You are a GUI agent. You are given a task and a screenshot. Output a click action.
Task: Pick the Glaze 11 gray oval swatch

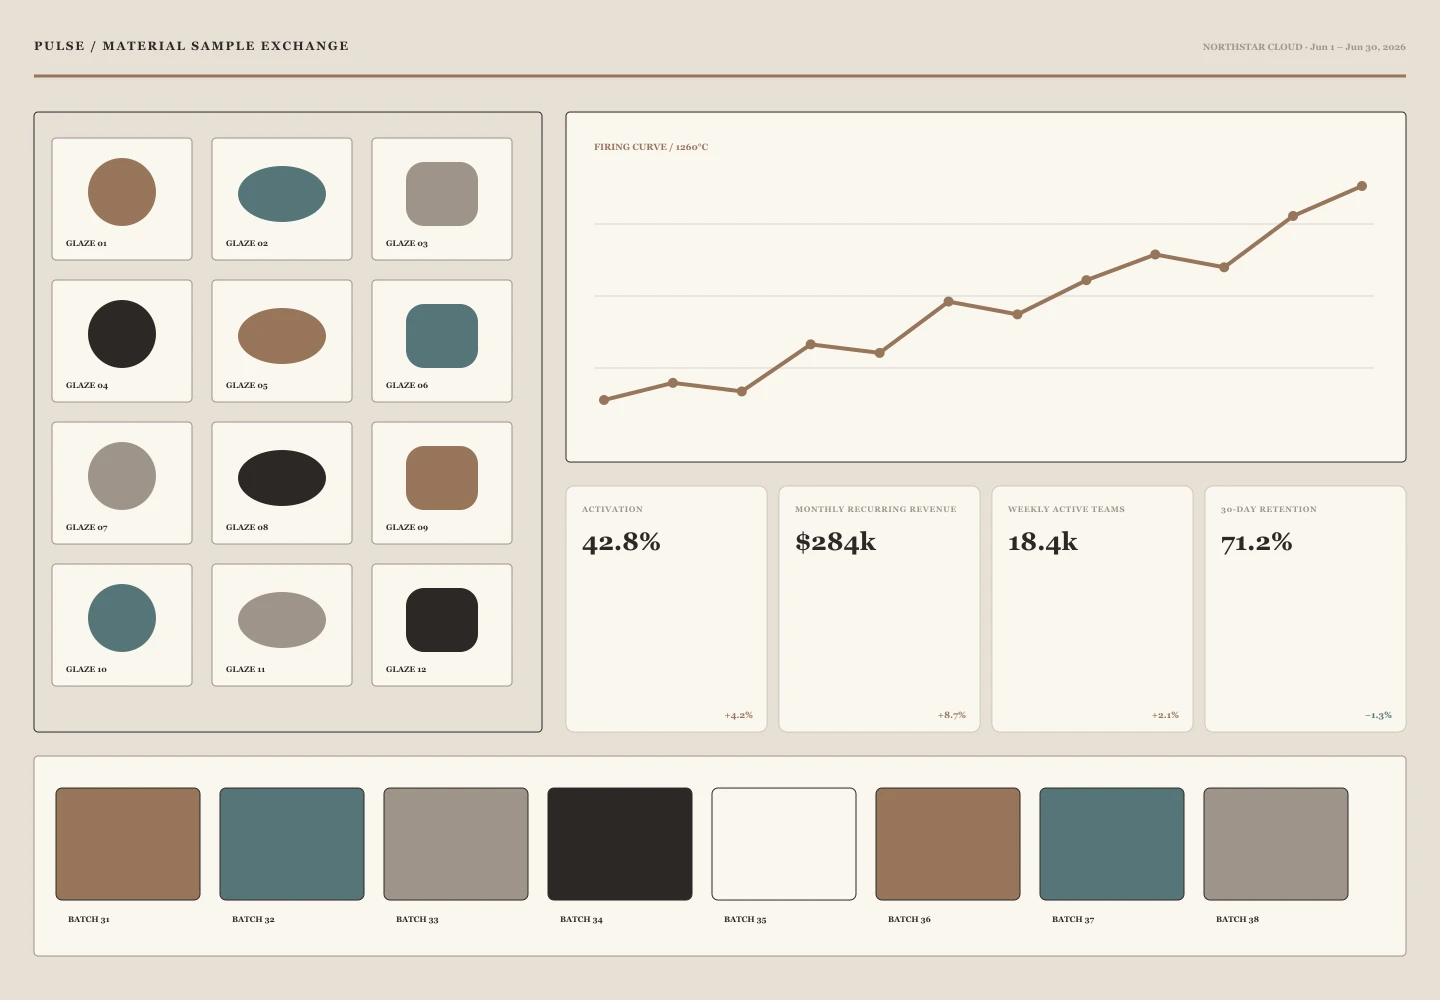(282, 620)
